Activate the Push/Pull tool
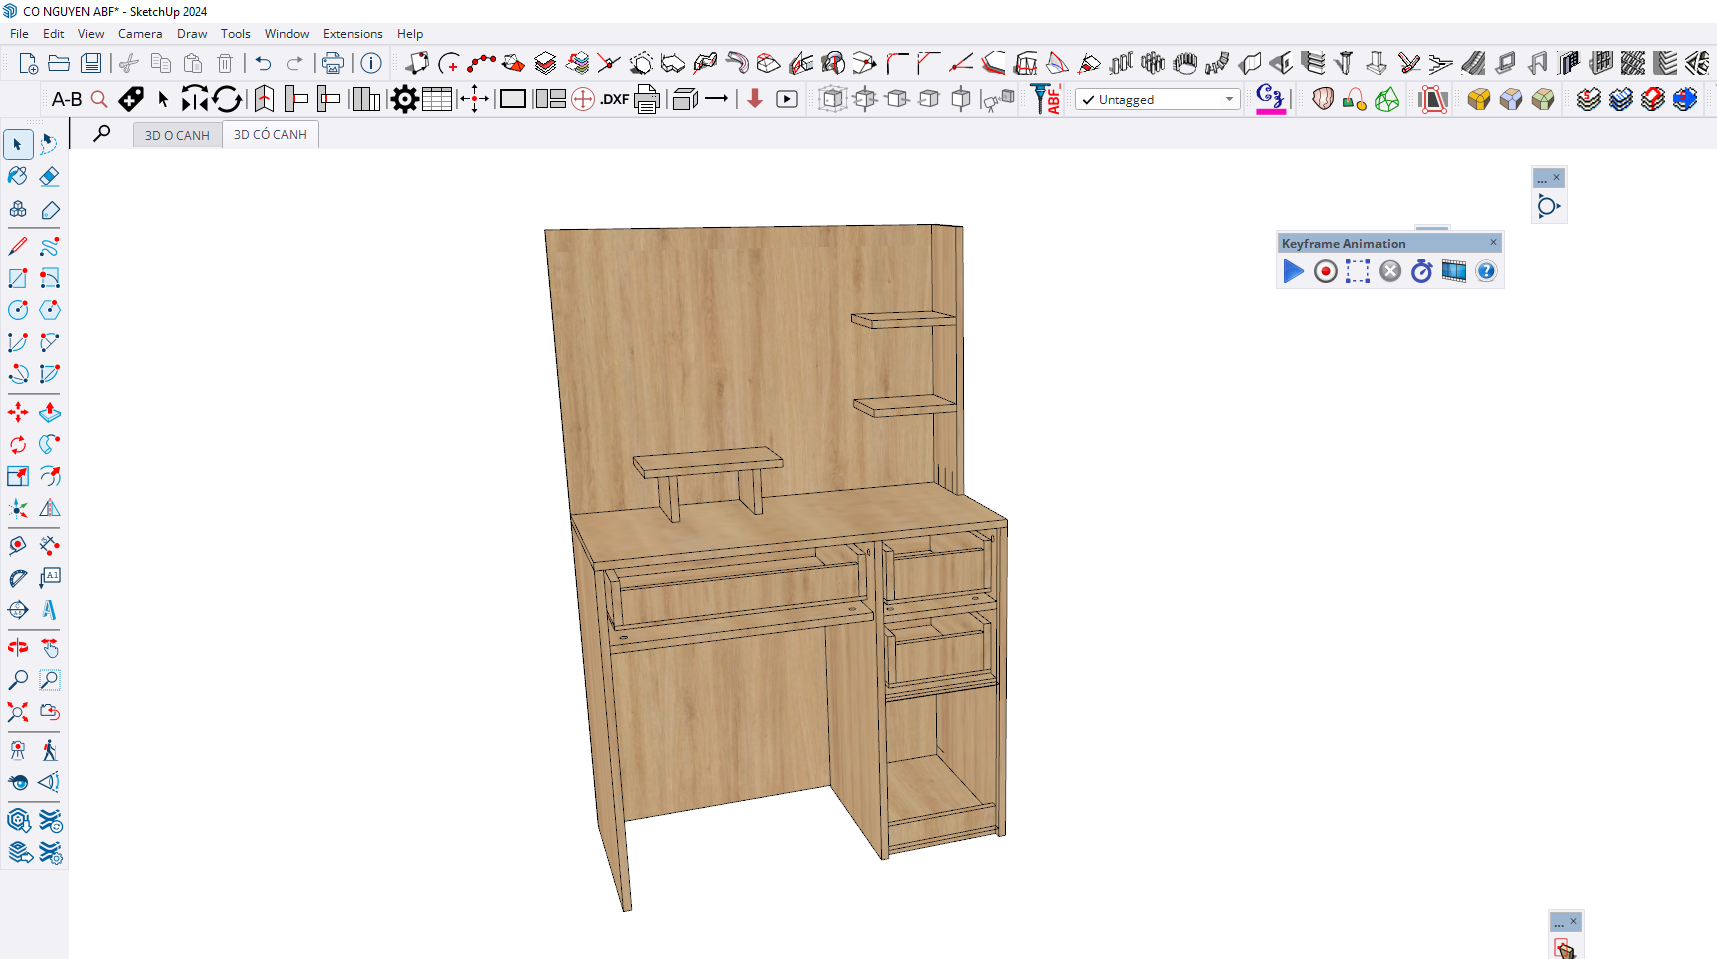 [49, 412]
